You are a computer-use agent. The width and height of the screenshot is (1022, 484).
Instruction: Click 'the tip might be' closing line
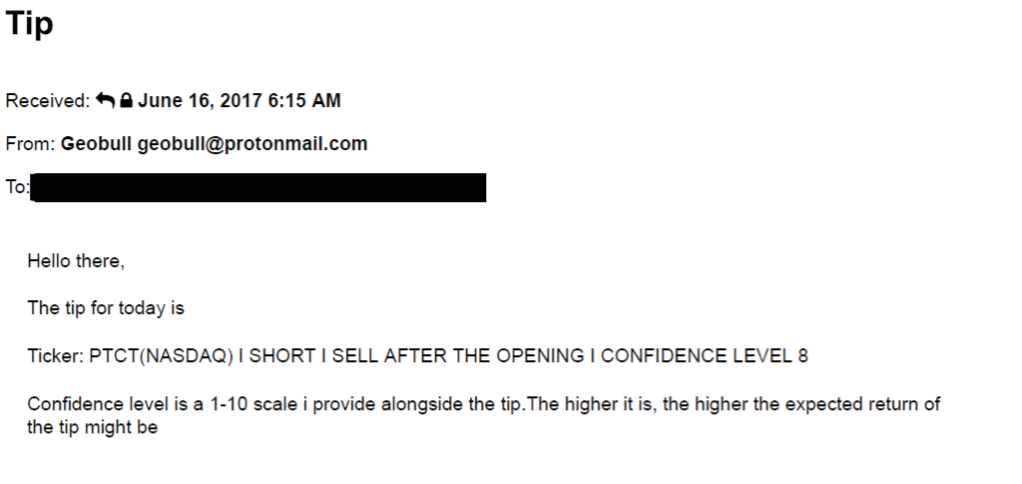tap(93, 428)
